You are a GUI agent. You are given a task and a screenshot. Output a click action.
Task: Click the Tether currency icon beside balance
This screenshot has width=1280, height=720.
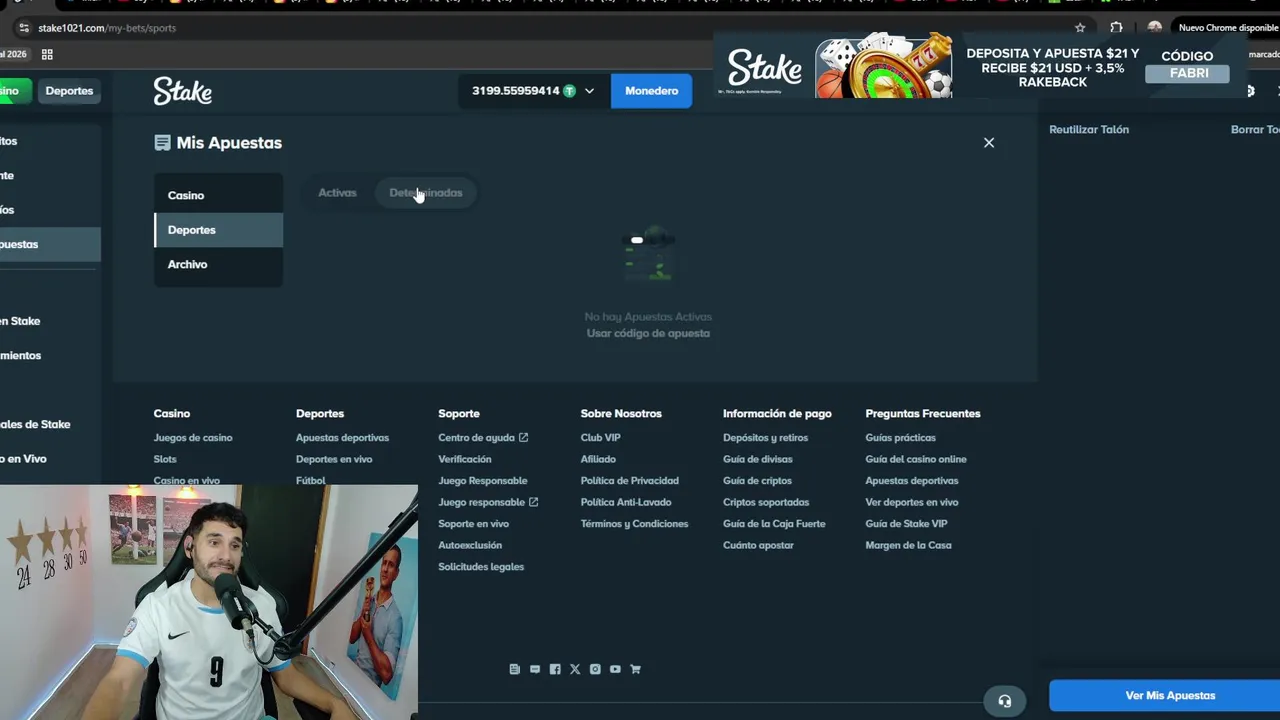[x=569, y=91]
